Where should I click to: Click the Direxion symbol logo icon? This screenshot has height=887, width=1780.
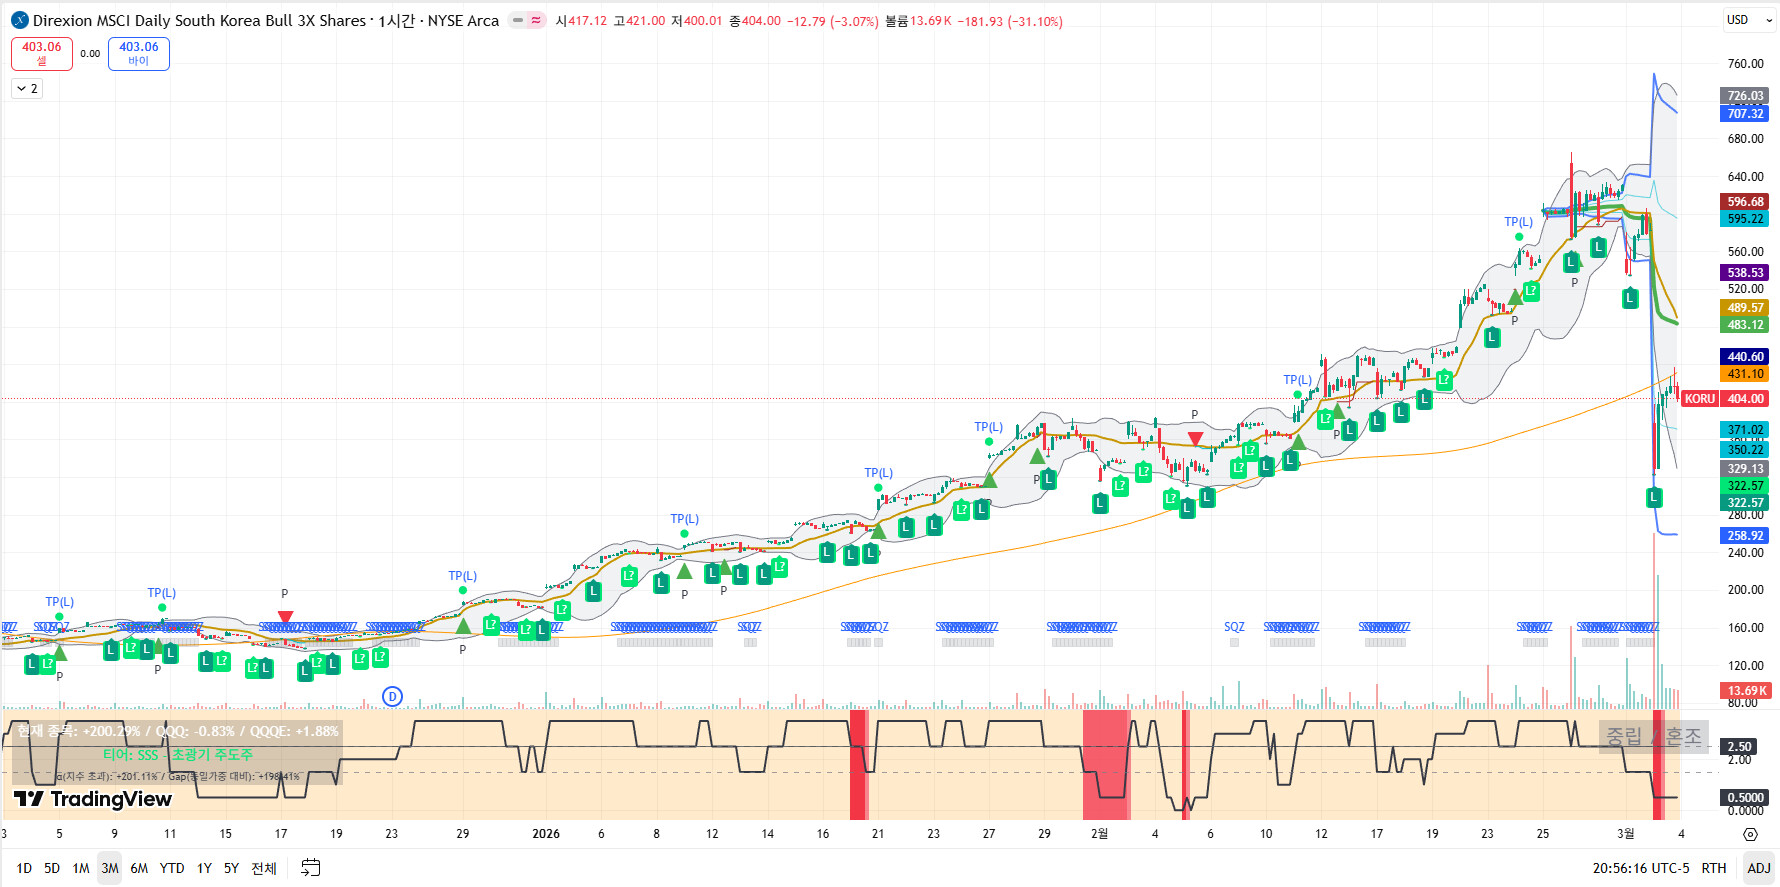pyautogui.click(x=19, y=20)
